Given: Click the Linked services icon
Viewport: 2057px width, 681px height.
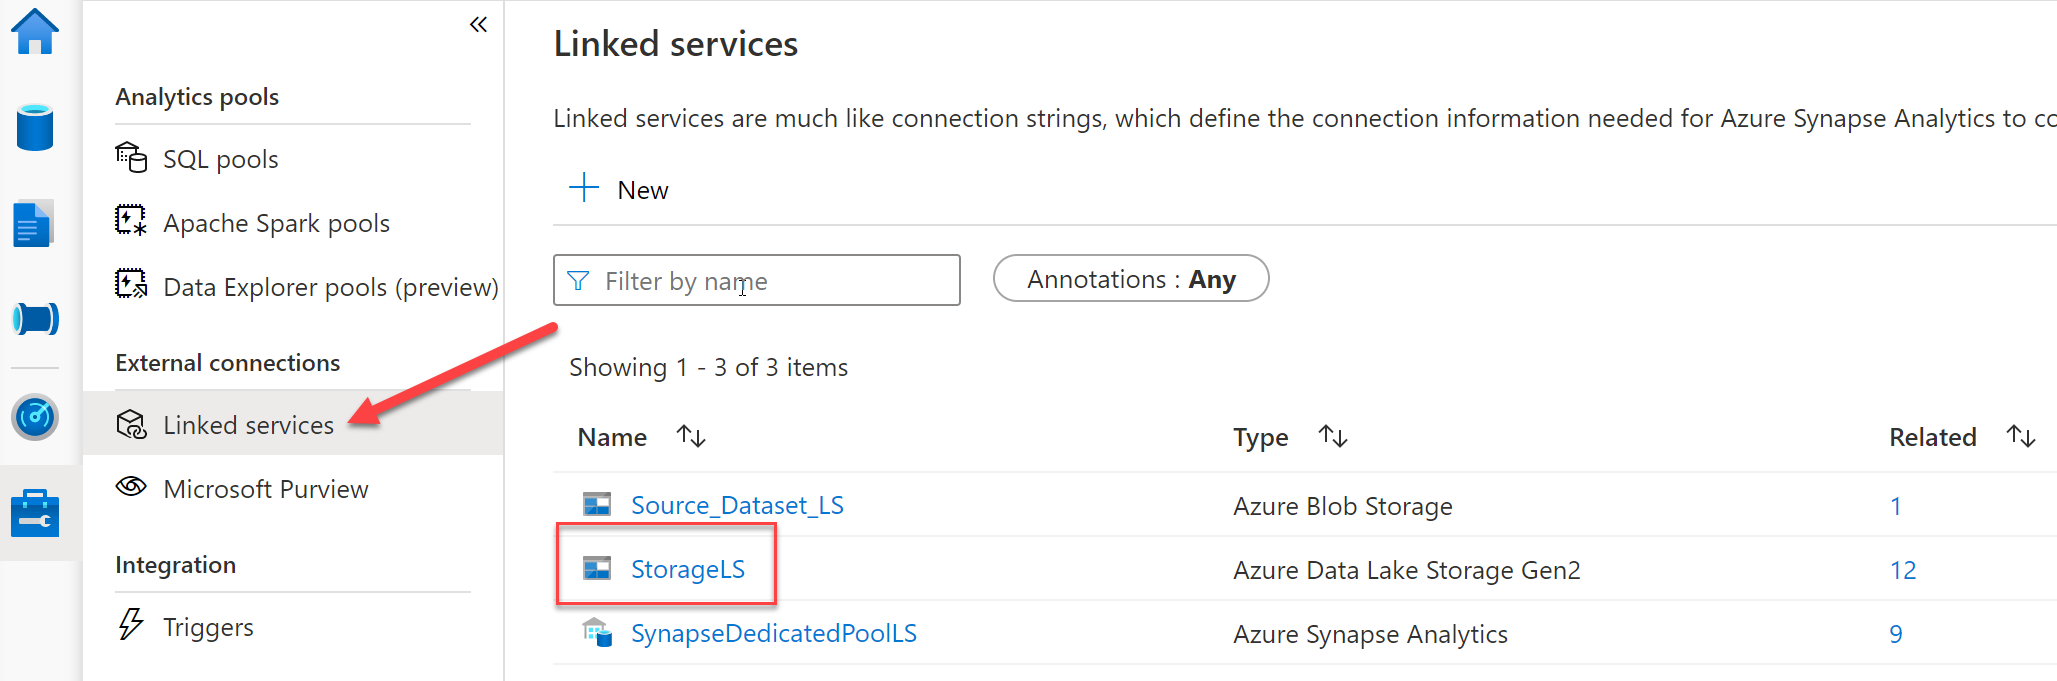Looking at the screenshot, I should (x=131, y=424).
